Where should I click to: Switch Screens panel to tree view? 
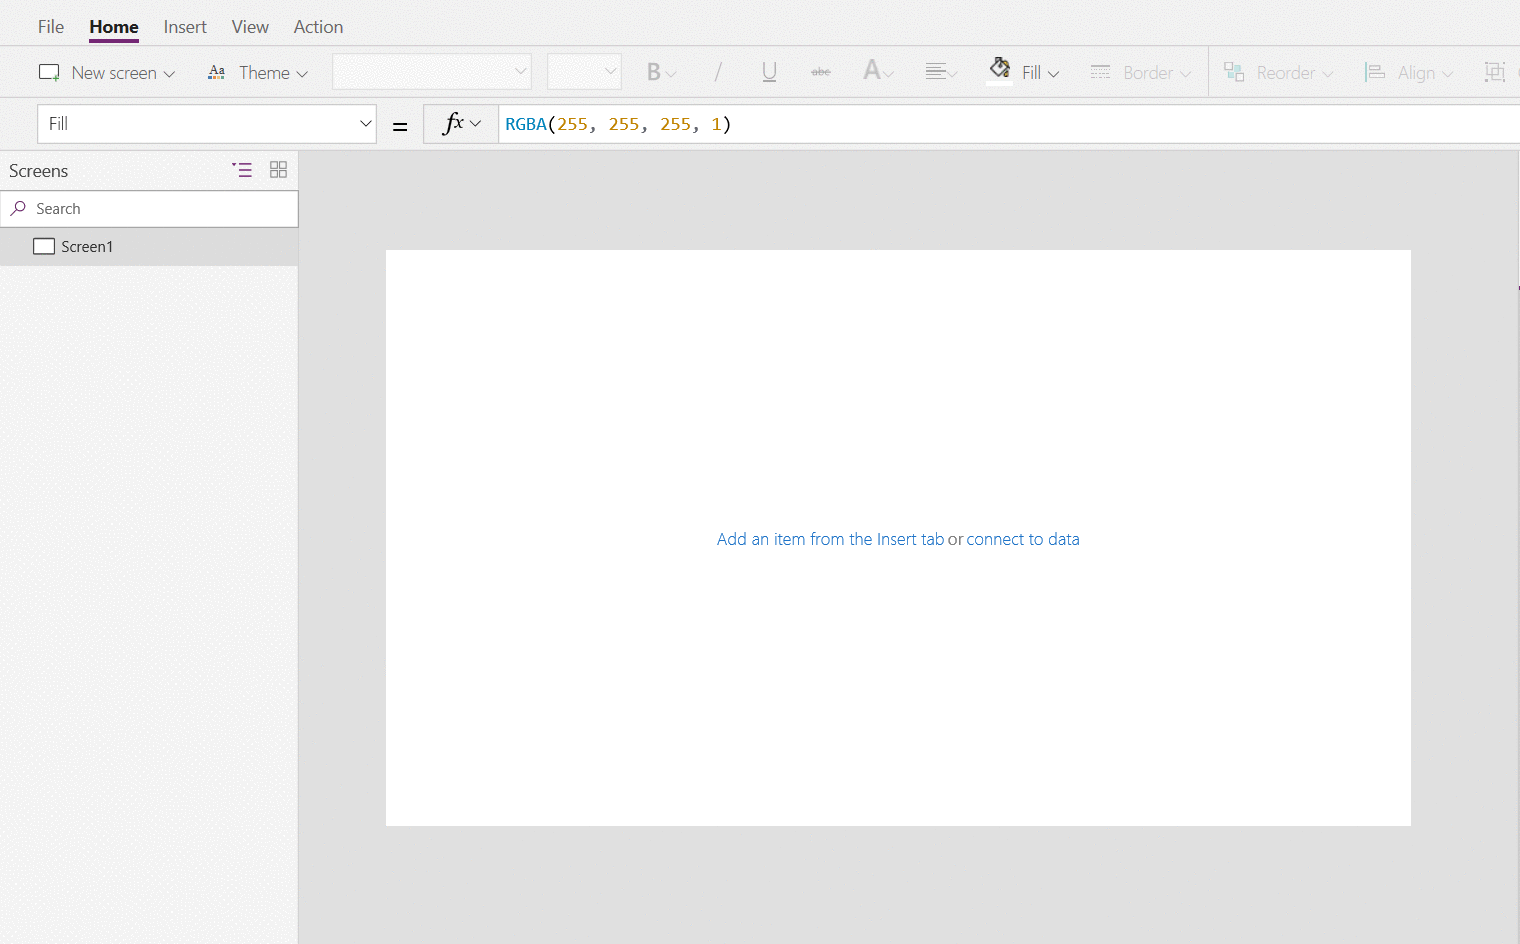[x=242, y=170]
